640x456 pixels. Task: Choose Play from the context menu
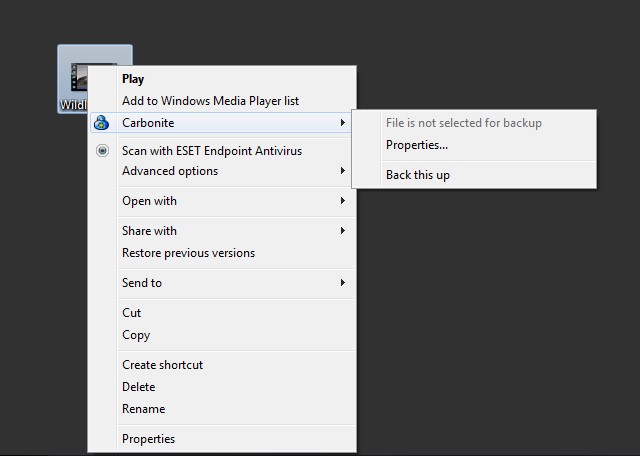133,79
